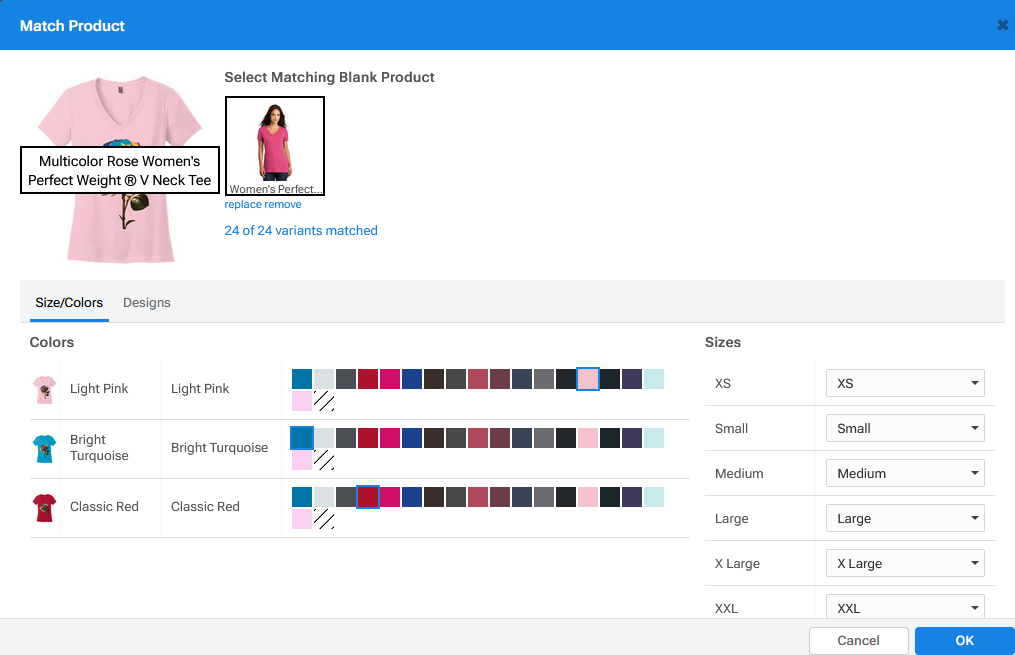The height and width of the screenshot is (655, 1015).
Task: Click the Light Pink shirt thumbnail icon
Action: (44, 389)
